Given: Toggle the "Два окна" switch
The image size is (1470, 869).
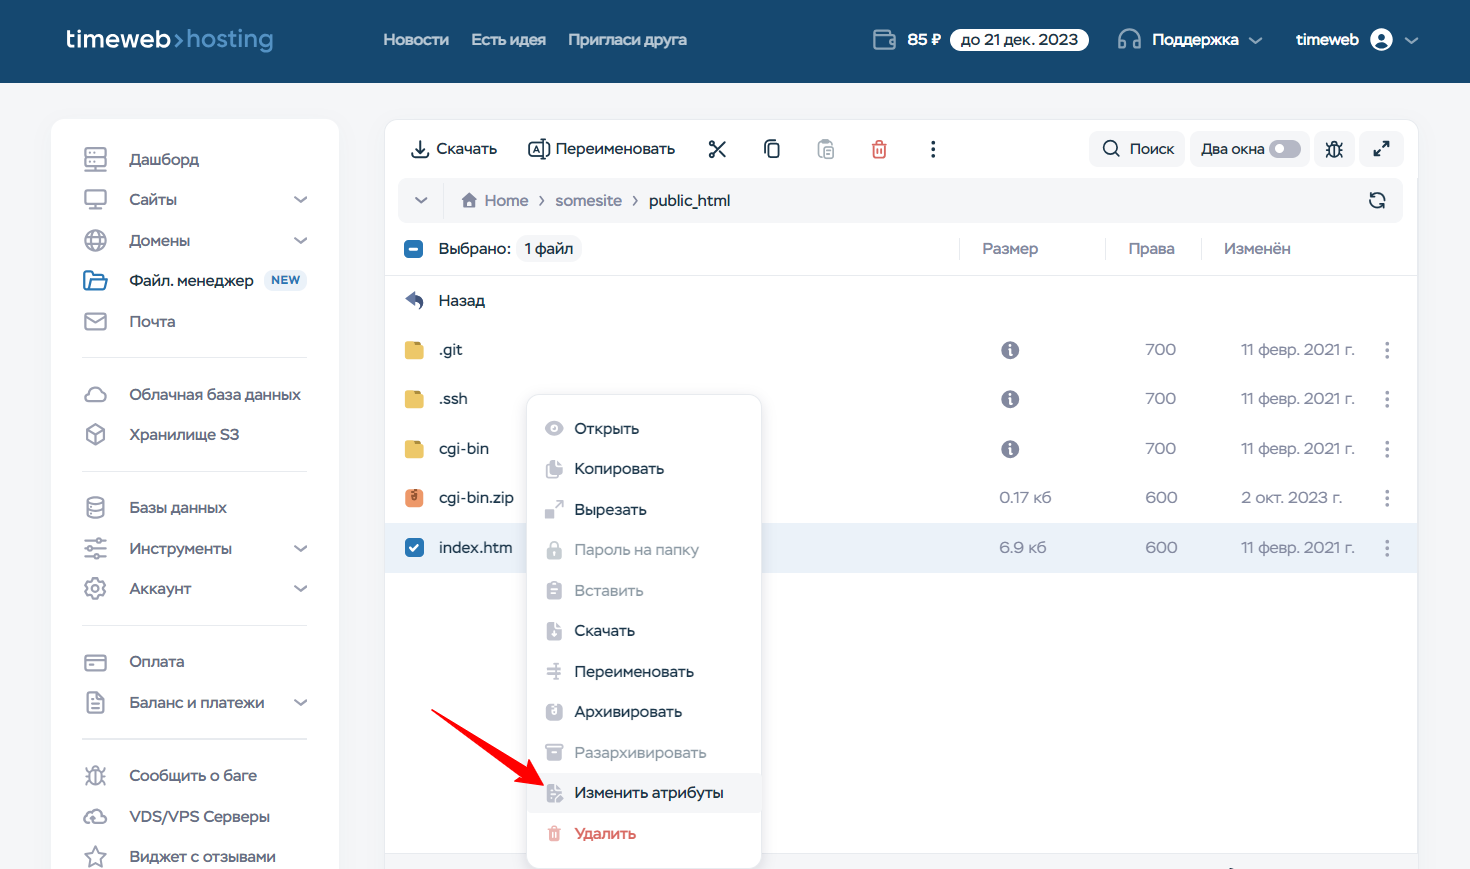Looking at the screenshot, I should pyautogui.click(x=1285, y=149).
